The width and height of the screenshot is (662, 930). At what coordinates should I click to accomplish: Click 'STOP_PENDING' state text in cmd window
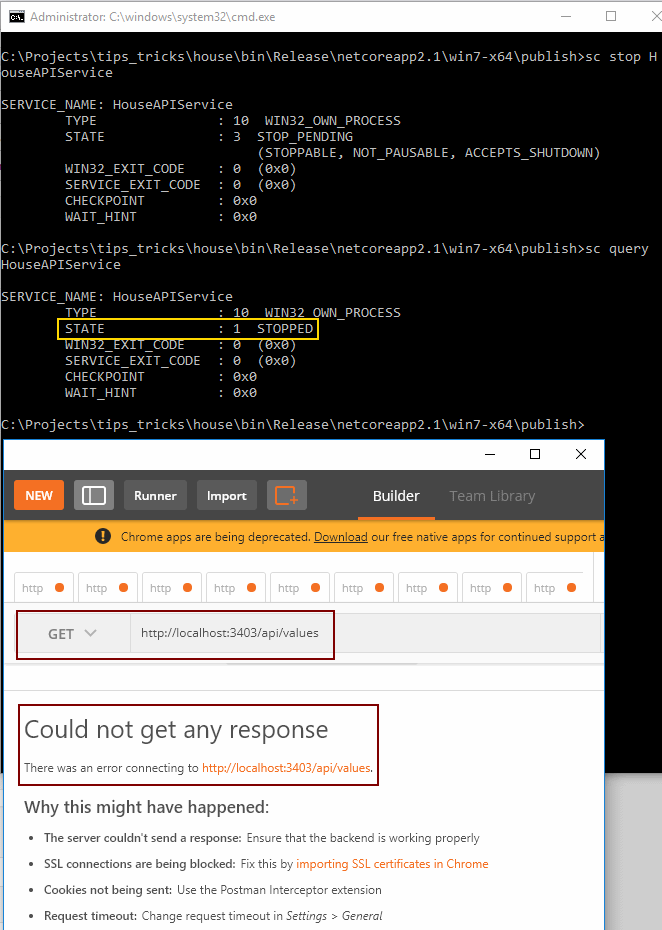click(305, 136)
